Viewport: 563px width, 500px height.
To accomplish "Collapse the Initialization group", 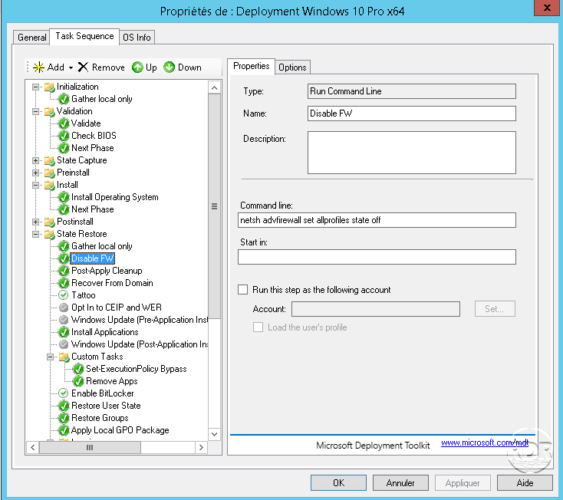I will [36, 87].
